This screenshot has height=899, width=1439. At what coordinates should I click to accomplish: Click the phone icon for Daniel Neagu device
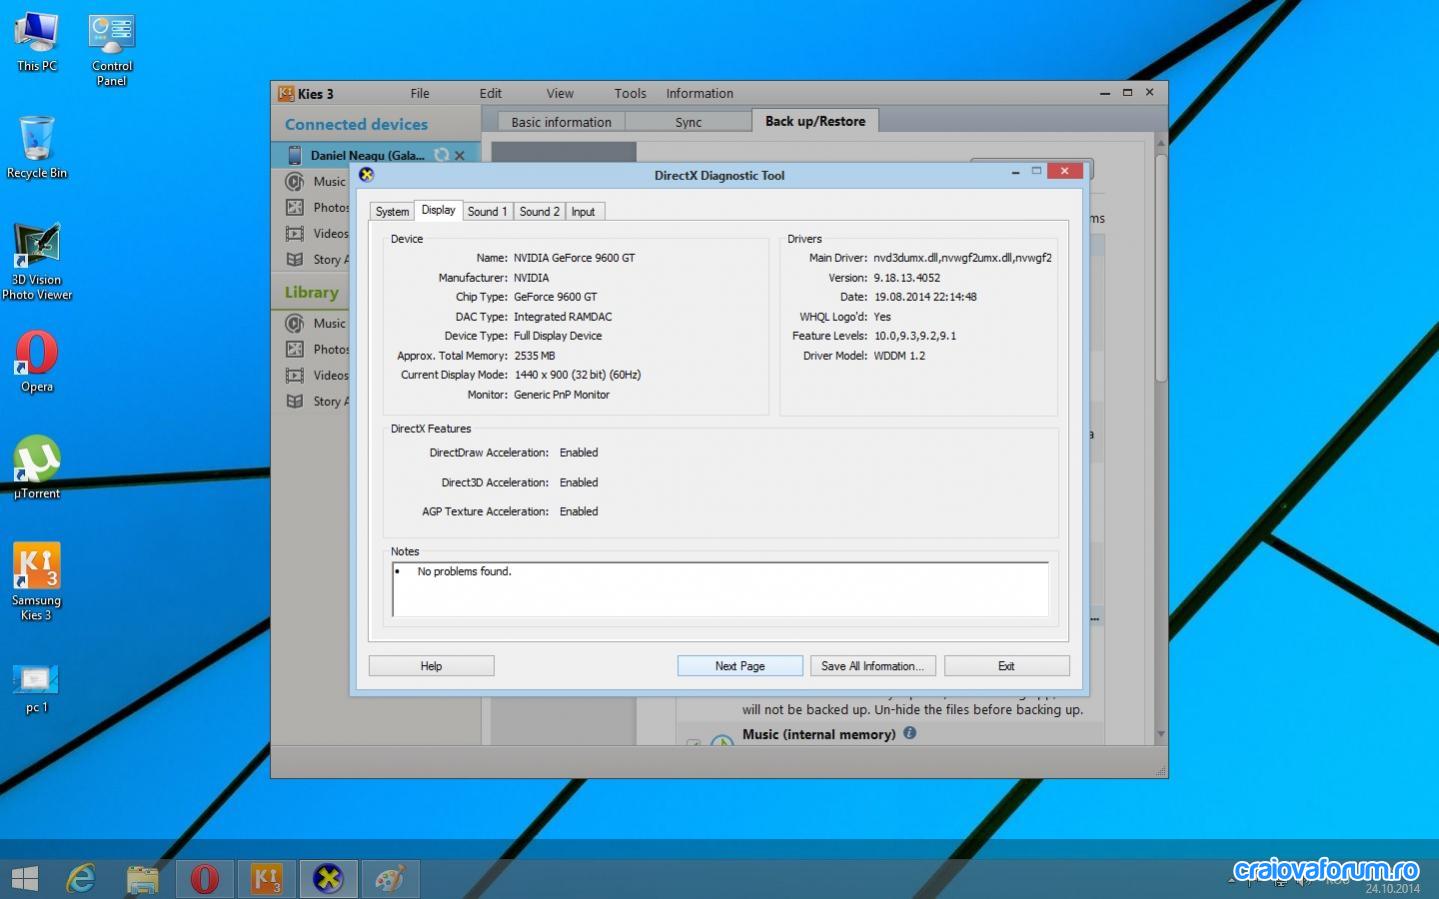295,155
